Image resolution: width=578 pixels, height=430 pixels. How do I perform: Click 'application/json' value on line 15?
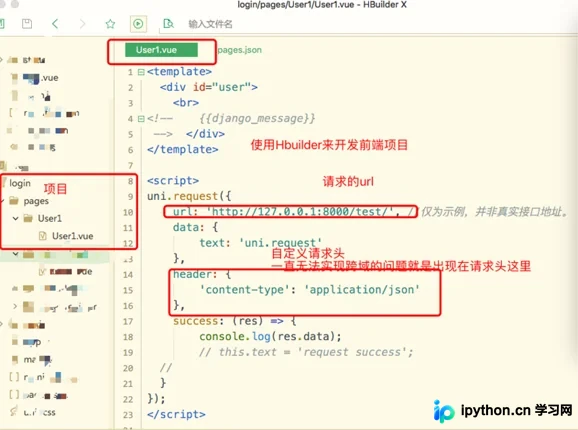tap(362, 290)
